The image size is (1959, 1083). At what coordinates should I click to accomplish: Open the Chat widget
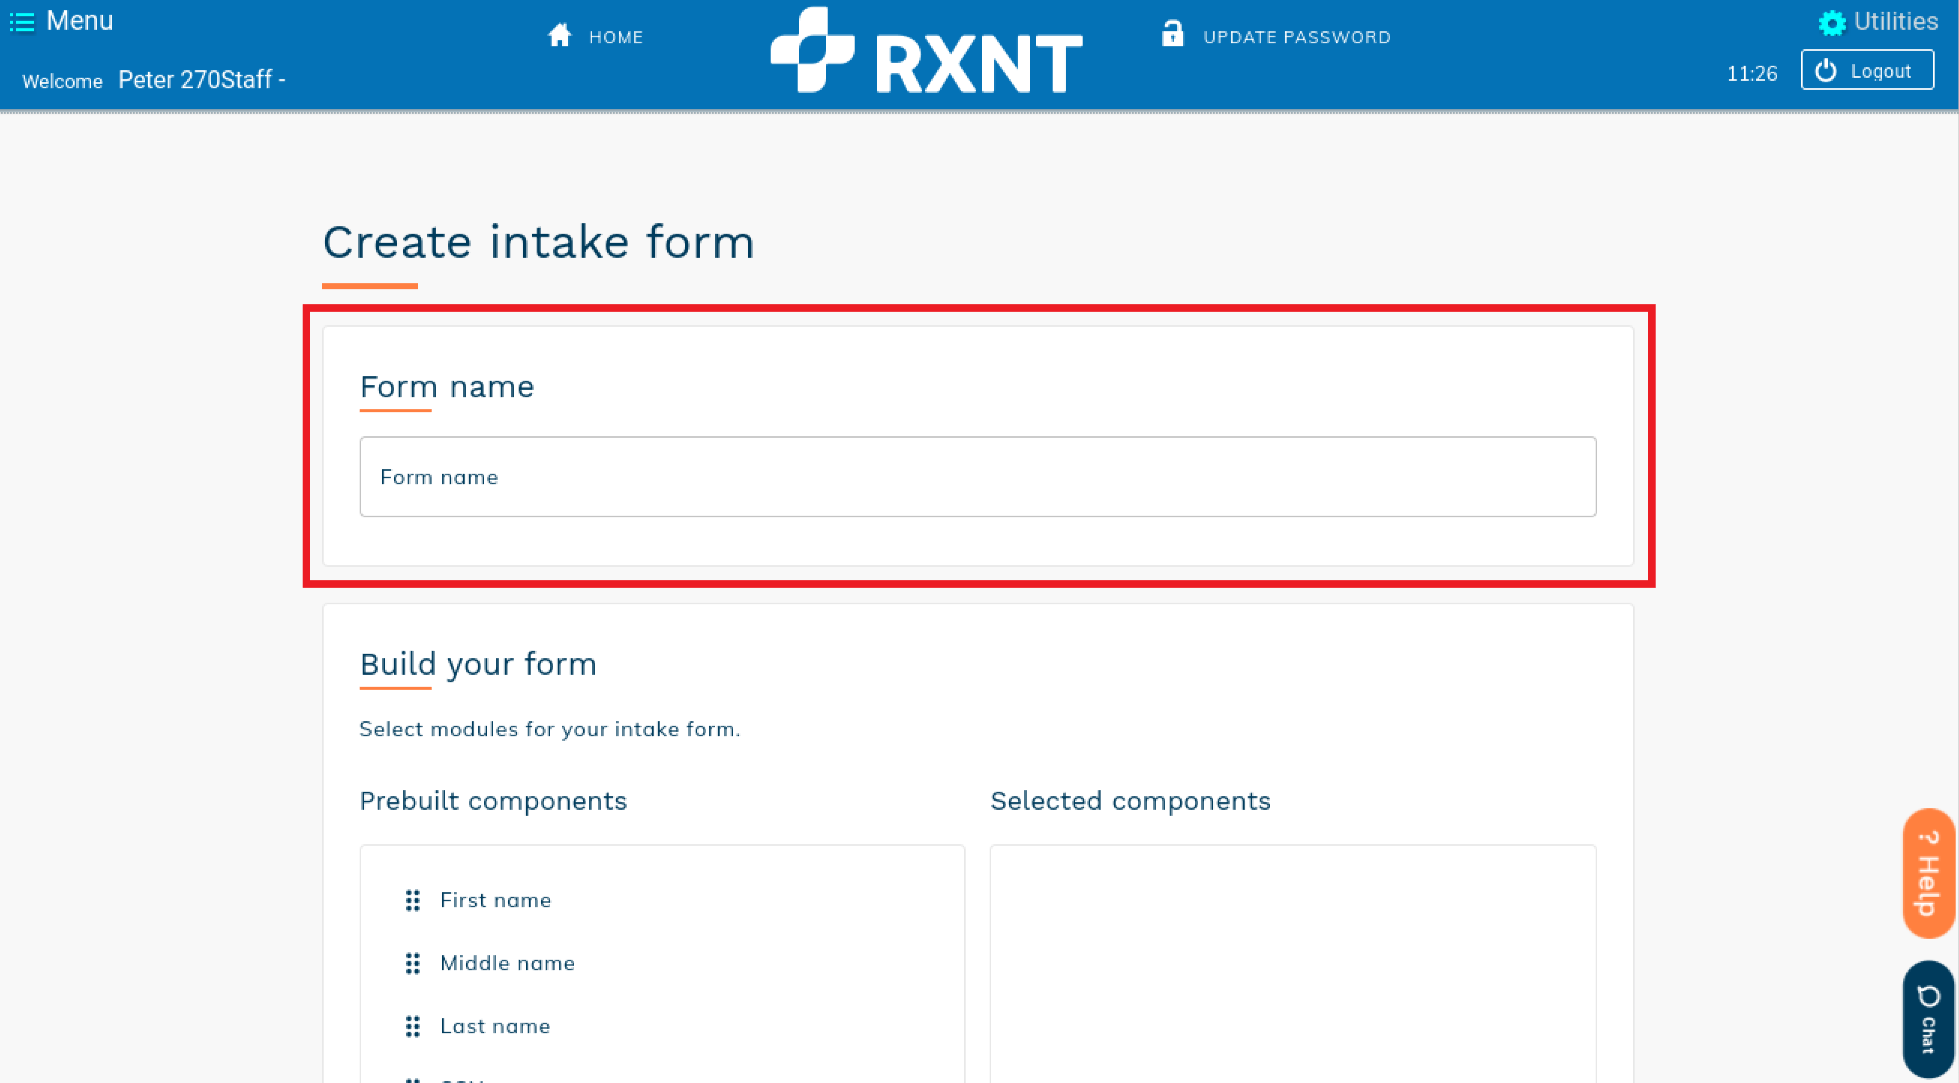pyautogui.click(x=1929, y=1020)
